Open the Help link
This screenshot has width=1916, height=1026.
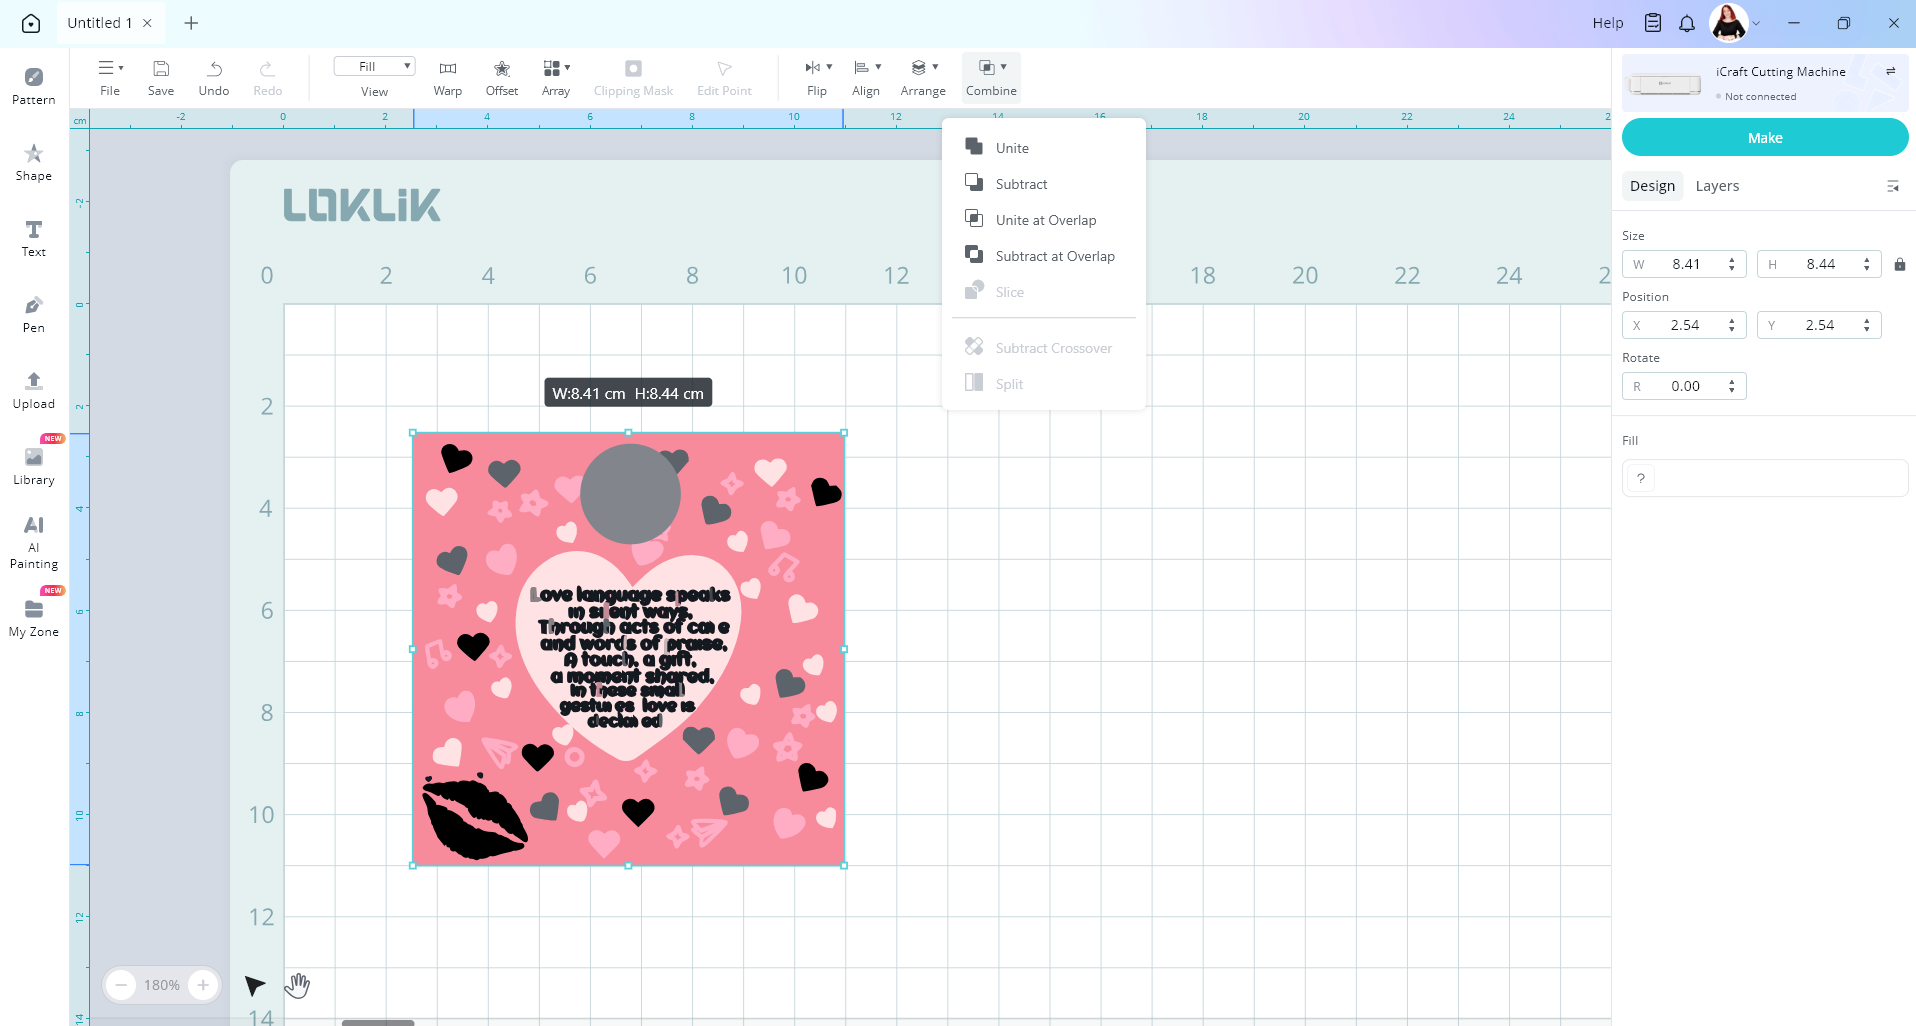[1607, 23]
